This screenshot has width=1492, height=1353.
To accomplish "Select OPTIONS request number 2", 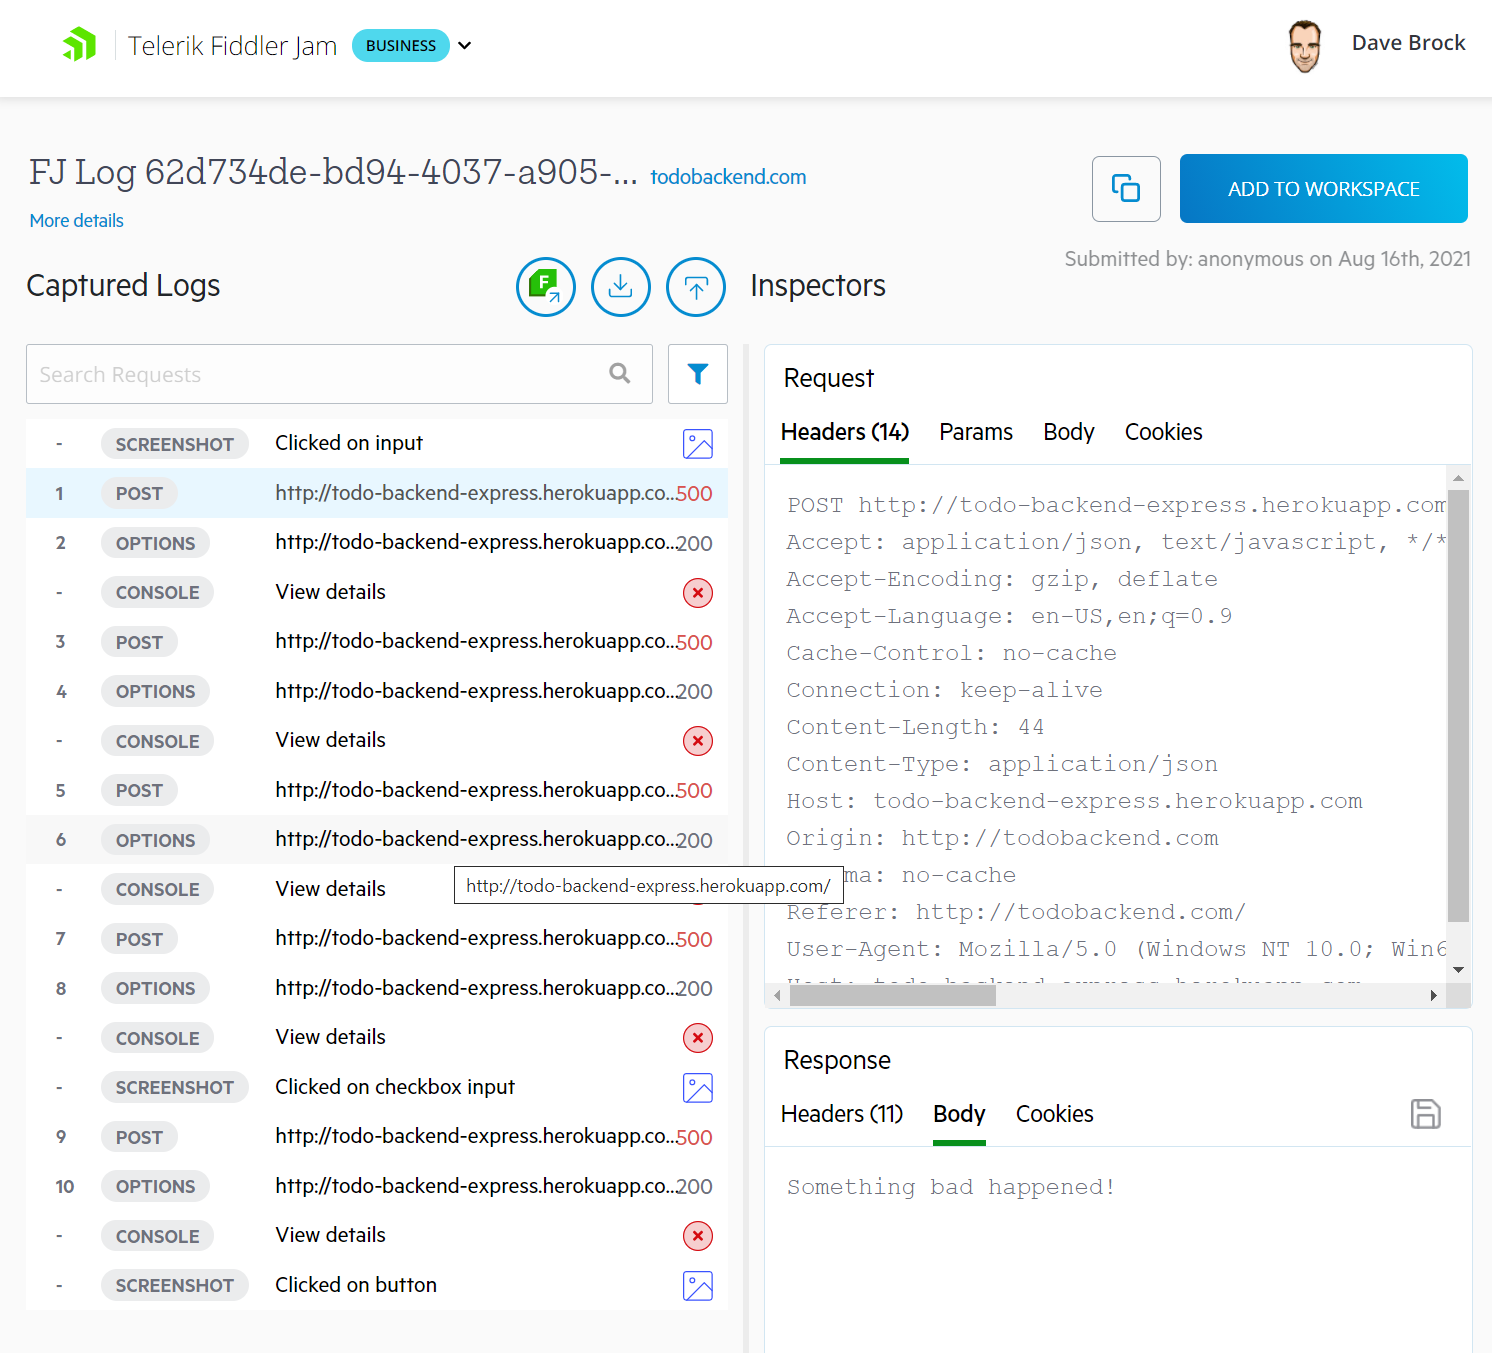I will coord(377,543).
